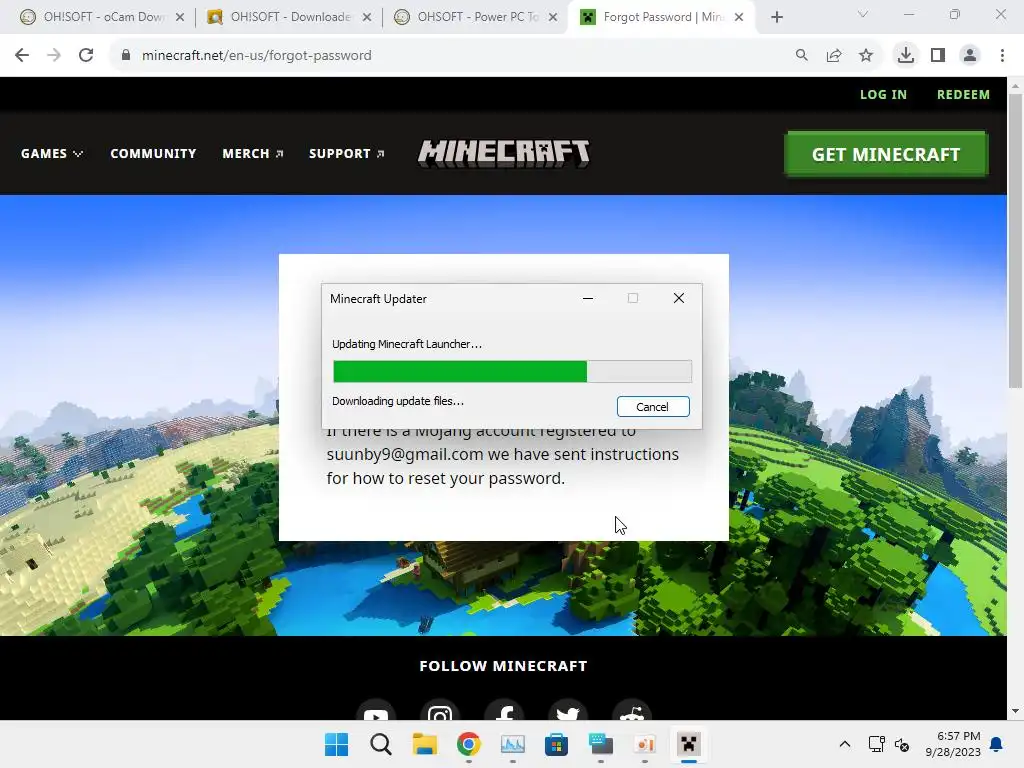Open Windows taskbar search

pos(381,744)
